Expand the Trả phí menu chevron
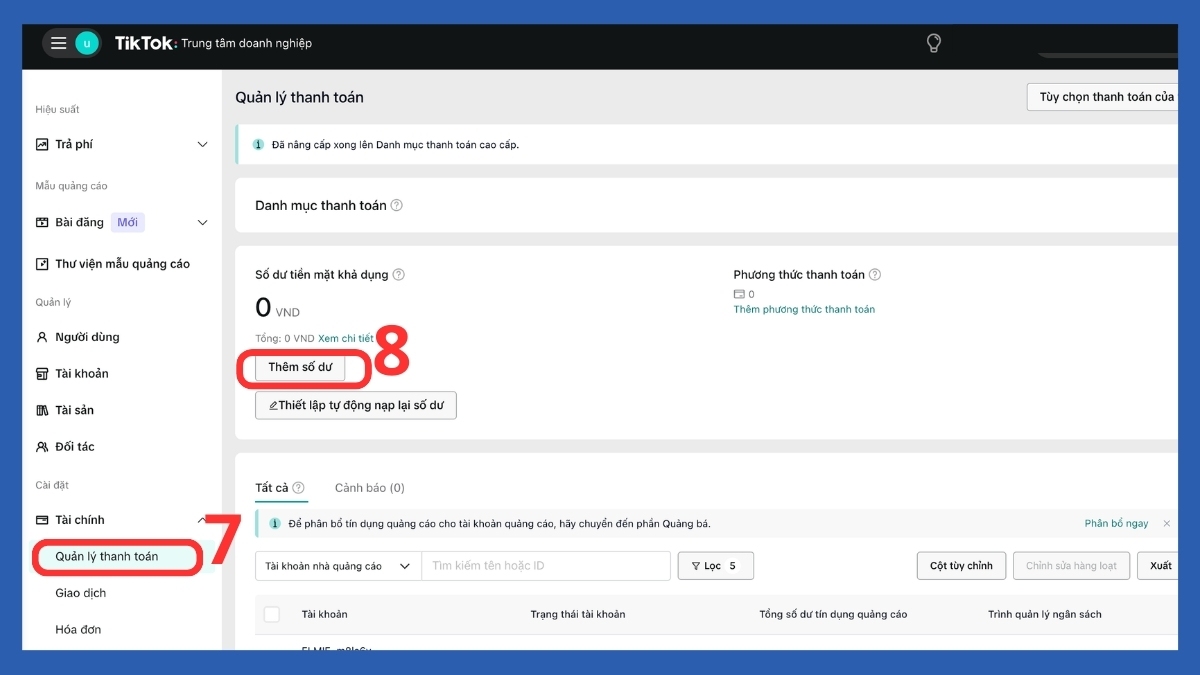The width and height of the screenshot is (1200, 675). (202, 144)
